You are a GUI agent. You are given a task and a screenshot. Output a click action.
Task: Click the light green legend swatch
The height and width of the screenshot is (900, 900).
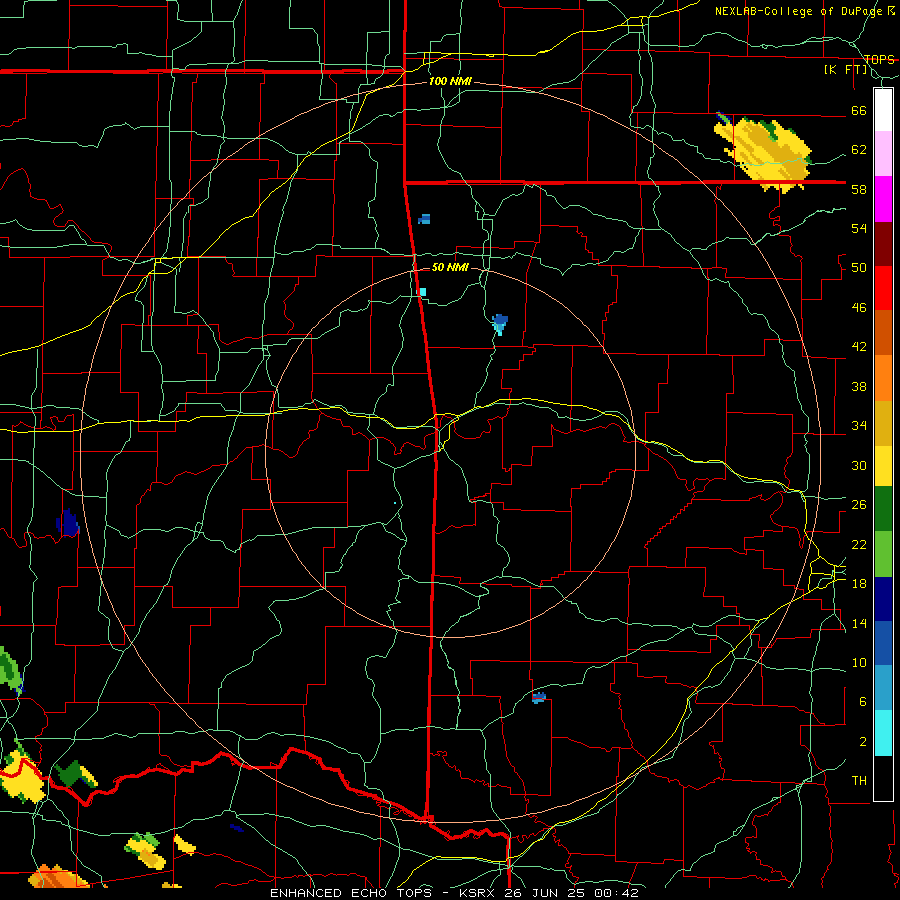click(883, 553)
